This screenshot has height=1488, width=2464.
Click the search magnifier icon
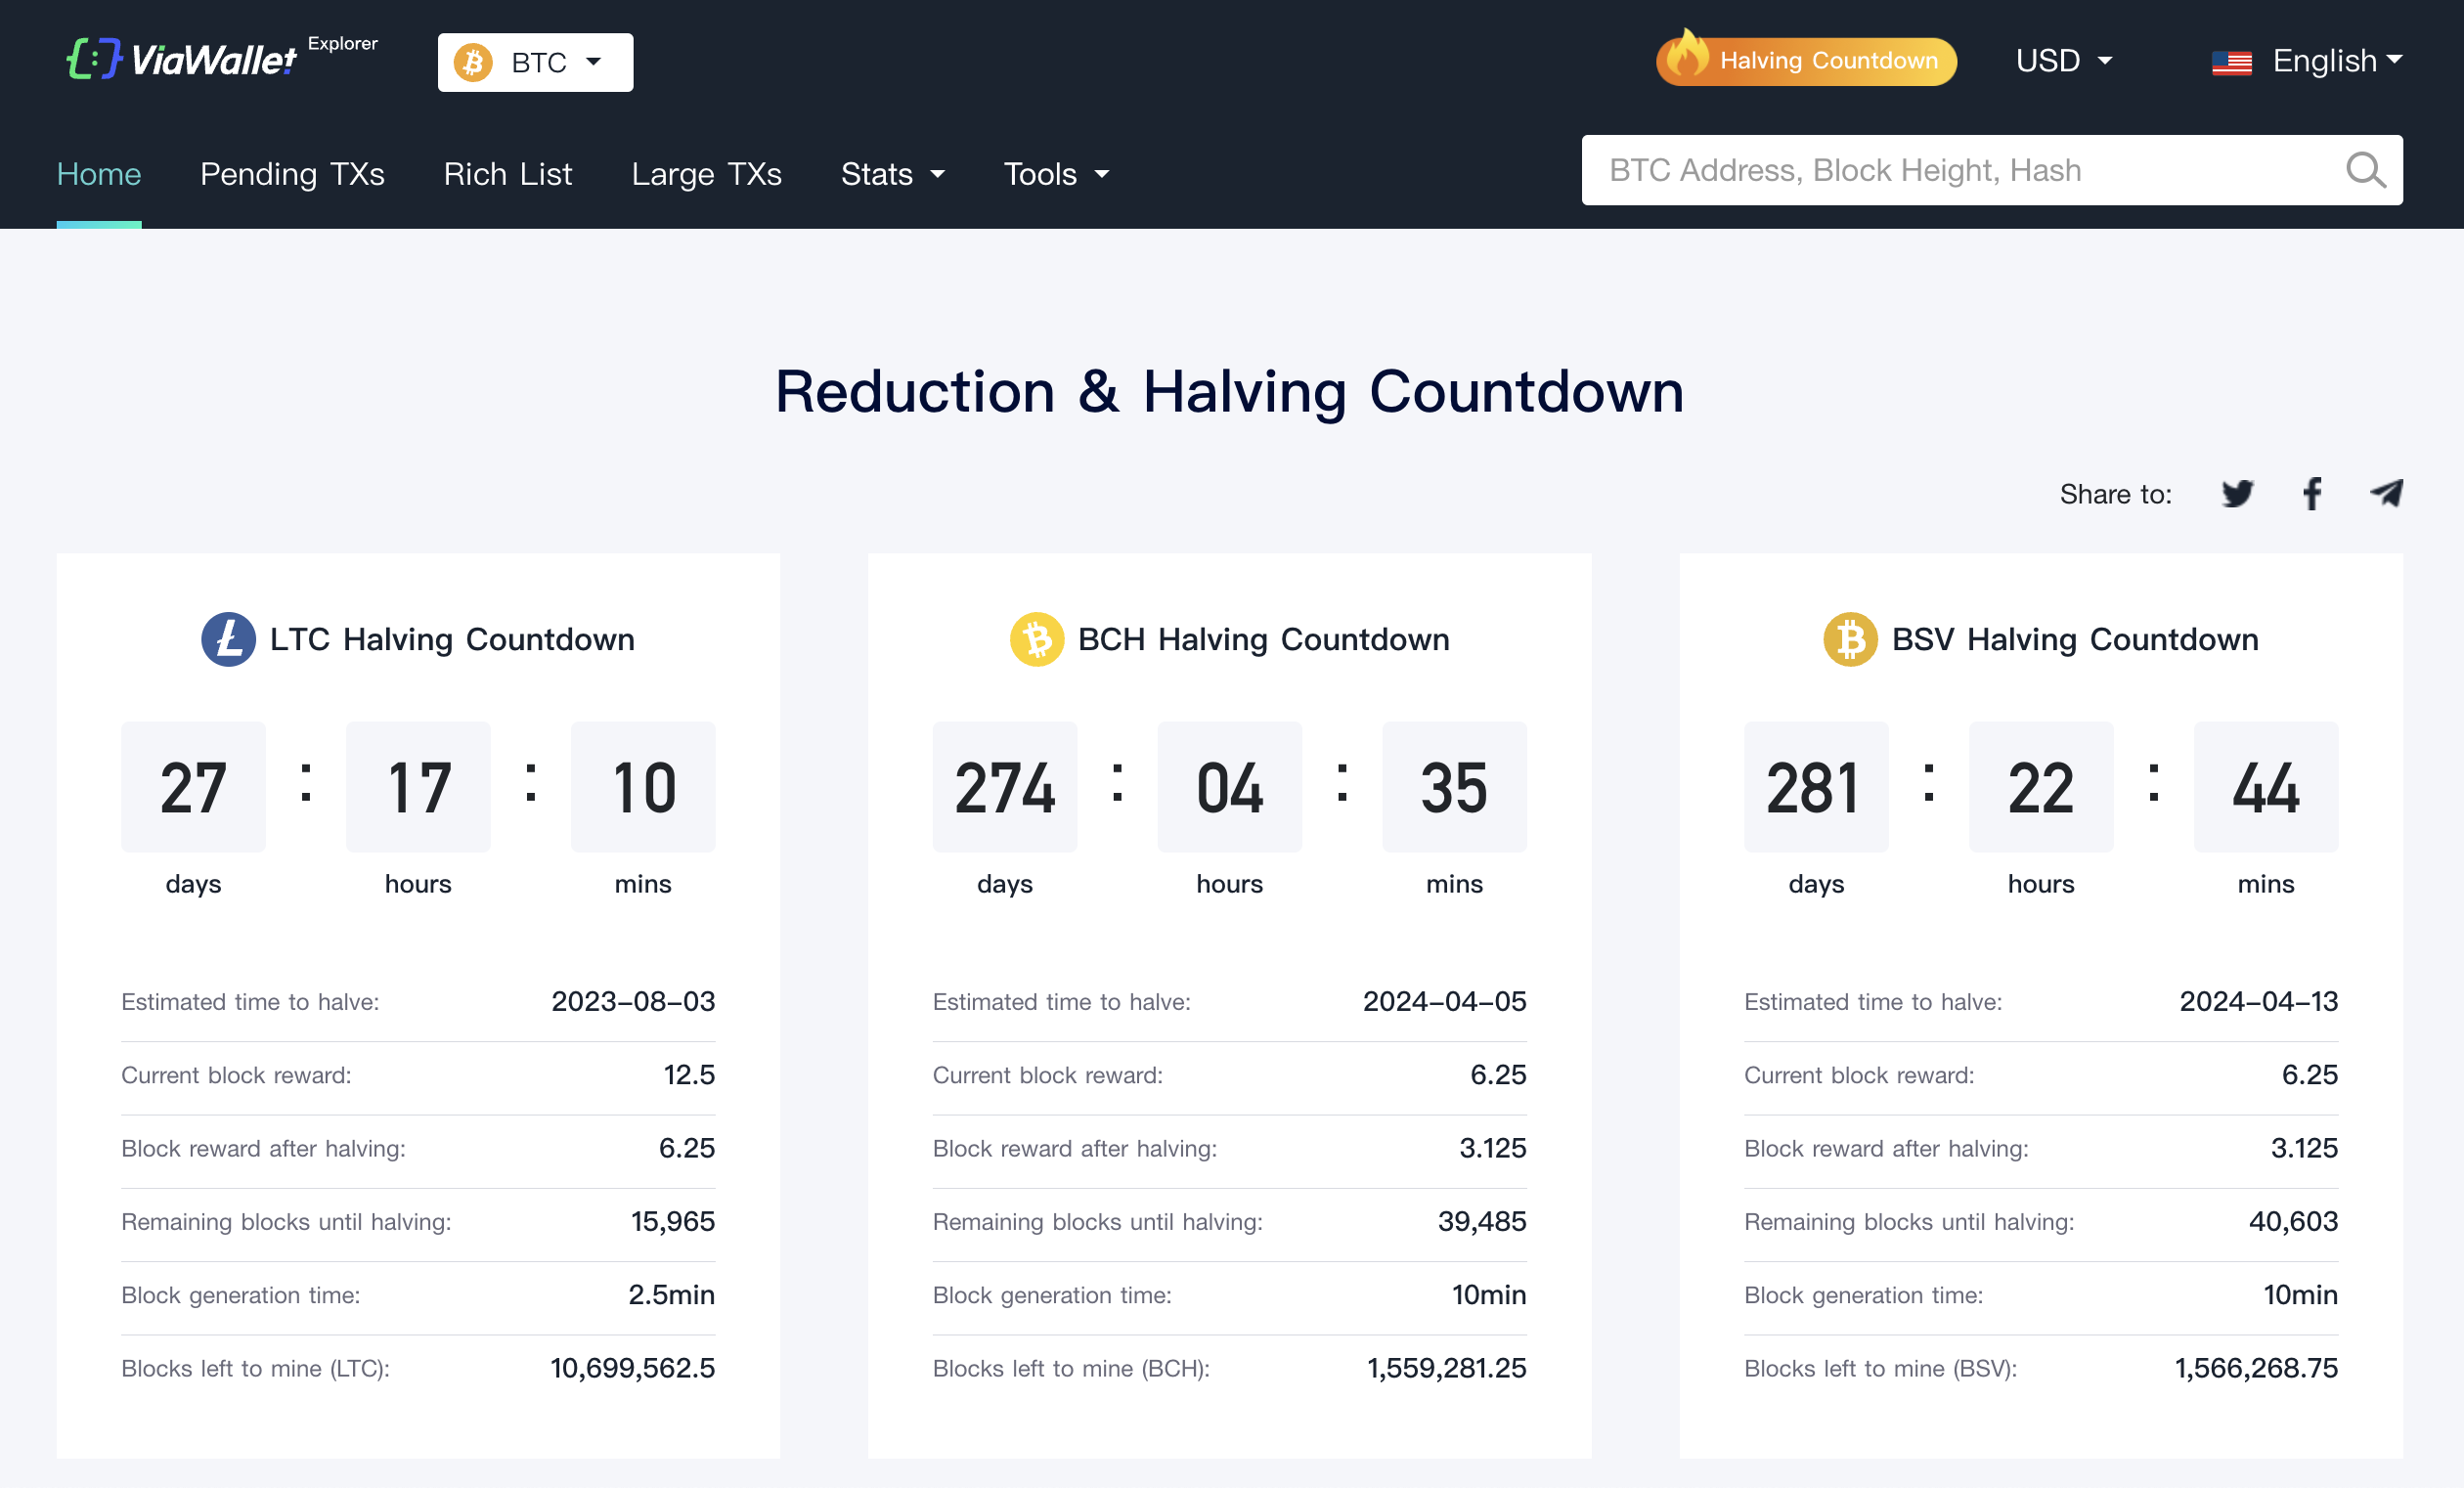pyautogui.click(x=2365, y=171)
